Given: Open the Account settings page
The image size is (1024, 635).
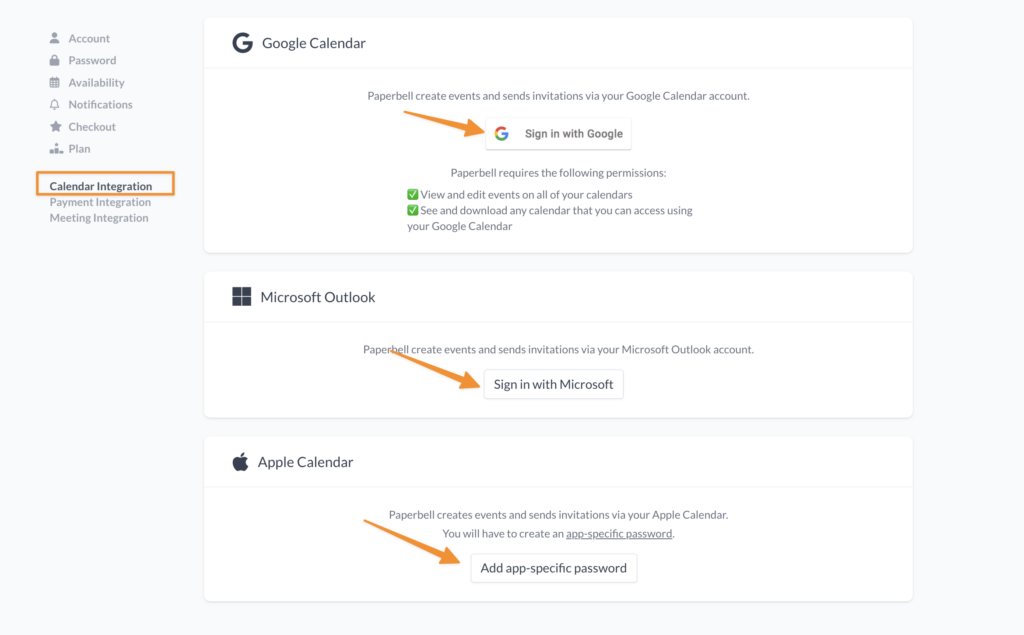Looking at the screenshot, I should 89,38.
